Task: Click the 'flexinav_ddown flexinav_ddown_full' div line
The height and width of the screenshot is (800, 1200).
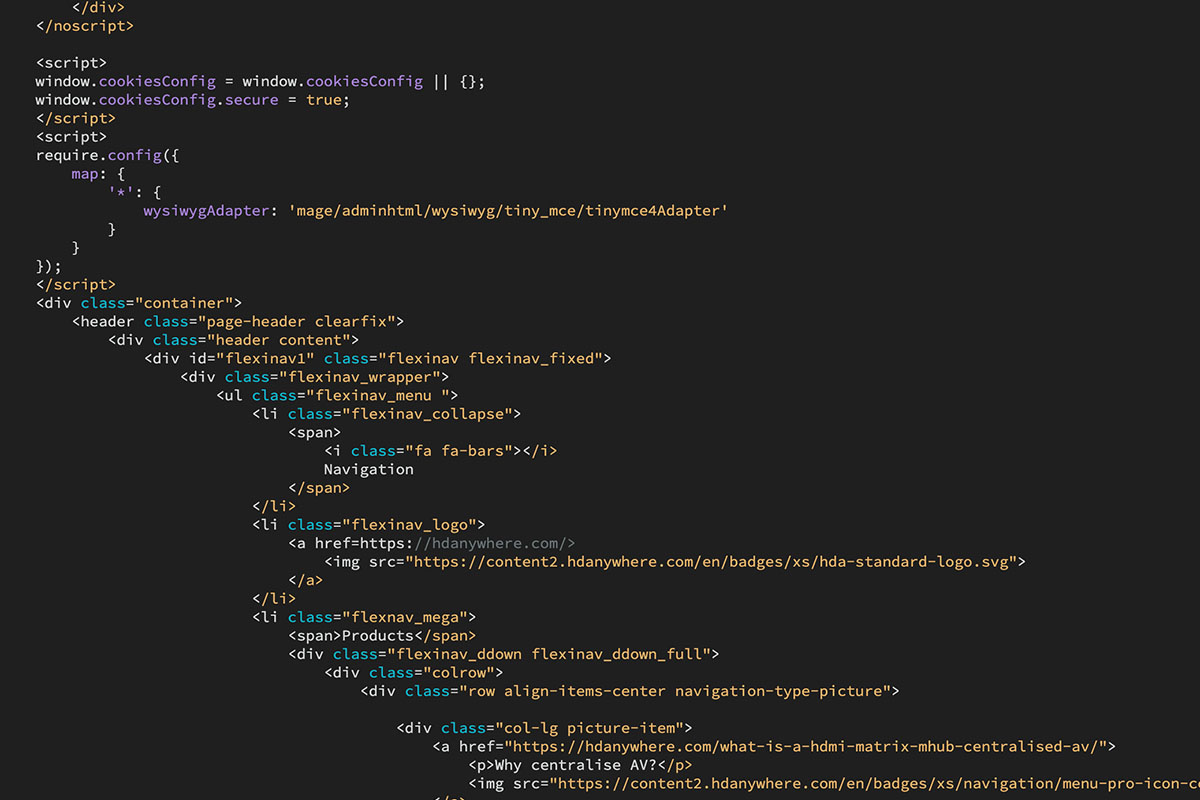Action: (x=503, y=654)
